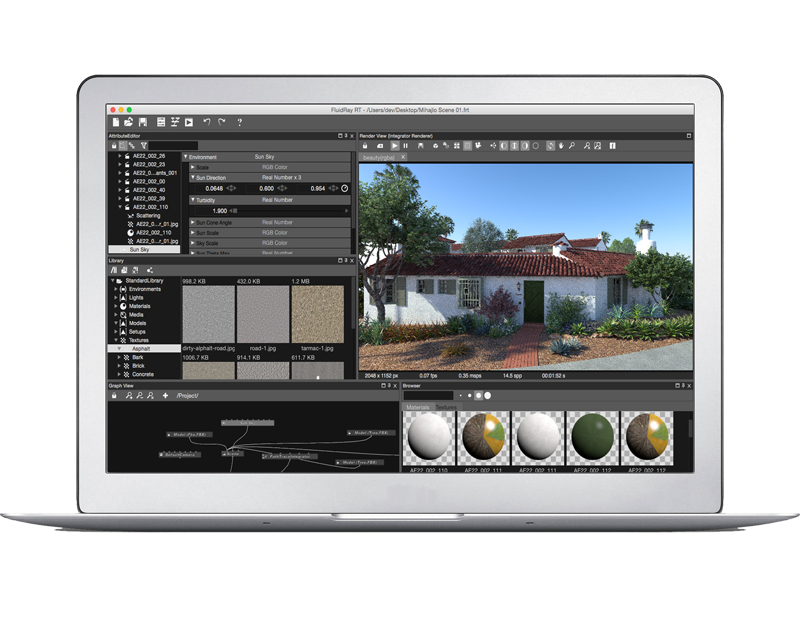Click the Browser search field
The width and height of the screenshot is (800, 621).
click(429, 395)
